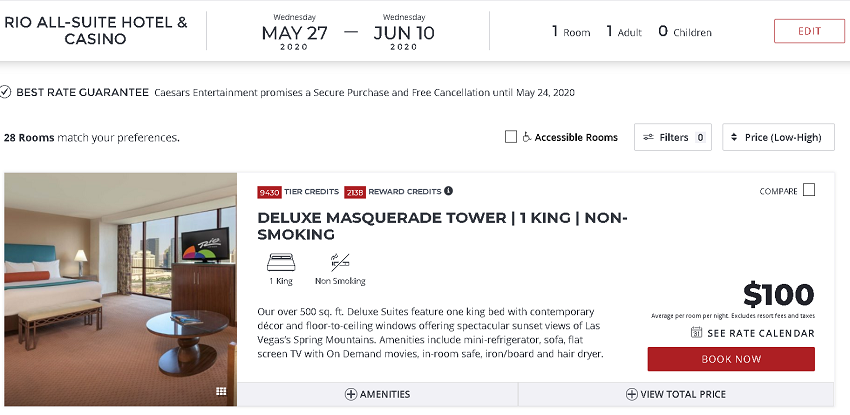Viewport: 850px width, 415px height.
Task: Click the Best Rate Guarantee checkmark icon
Action: pyautogui.click(x=6, y=92)
